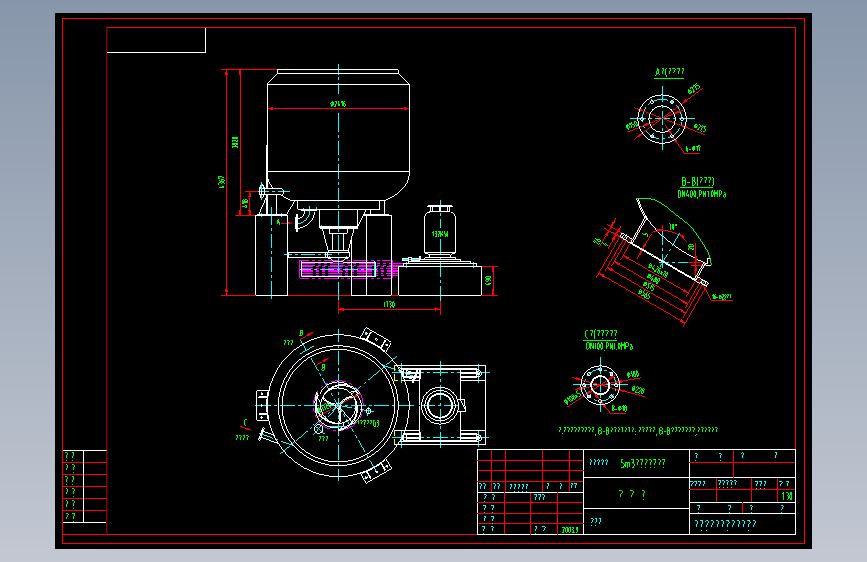Select the Φ2416 tank diameter dimension

[338, 104]
